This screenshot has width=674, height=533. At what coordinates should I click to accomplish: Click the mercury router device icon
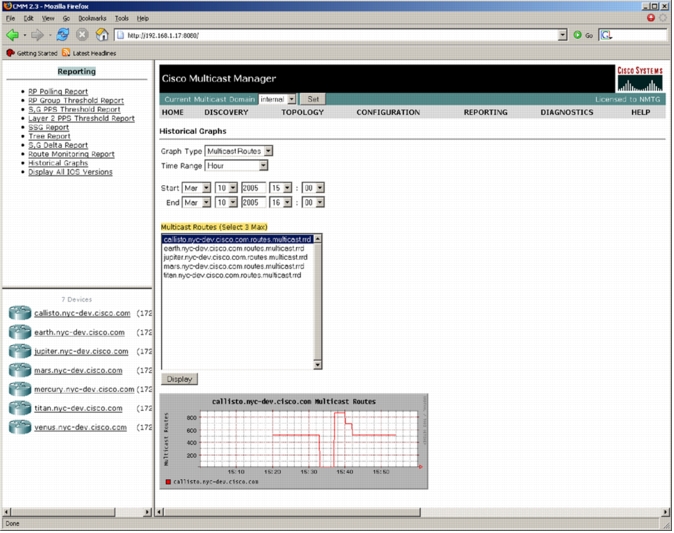coord(20,389)
